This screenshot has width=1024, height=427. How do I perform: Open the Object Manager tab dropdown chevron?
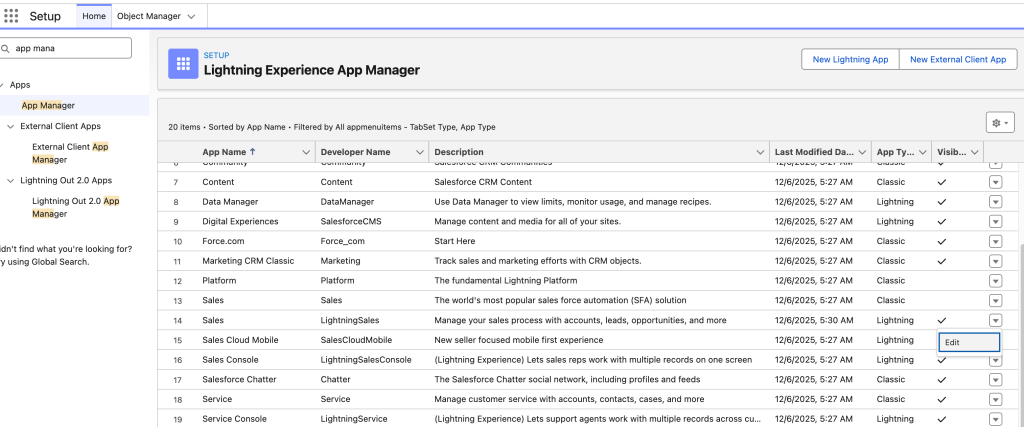[191, 16]
